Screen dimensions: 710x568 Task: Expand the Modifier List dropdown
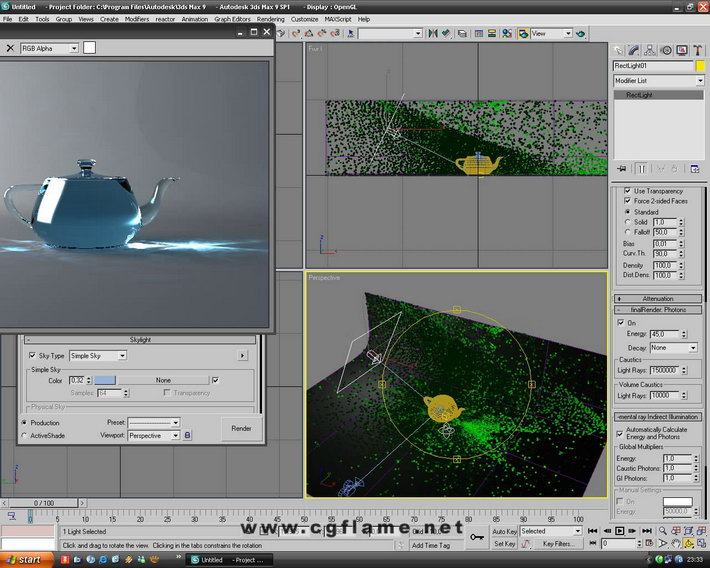click(658, 80)
